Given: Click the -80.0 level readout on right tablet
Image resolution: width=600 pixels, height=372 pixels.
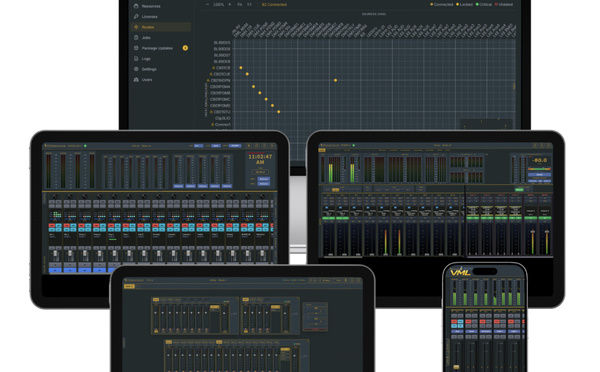Looking at the screenshot, I should 540,160.
